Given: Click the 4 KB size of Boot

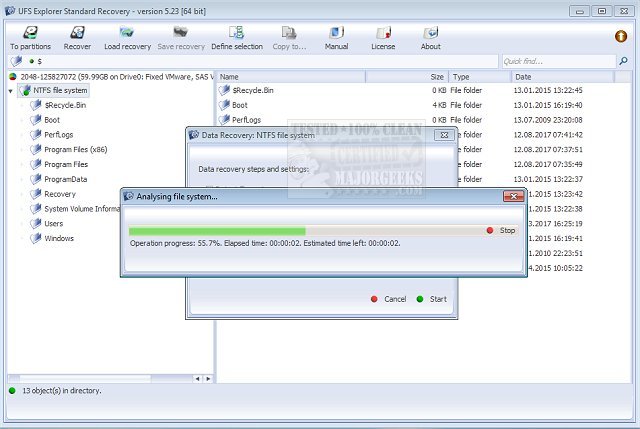Looking at the screenshot, I should (x=439, y=105).
